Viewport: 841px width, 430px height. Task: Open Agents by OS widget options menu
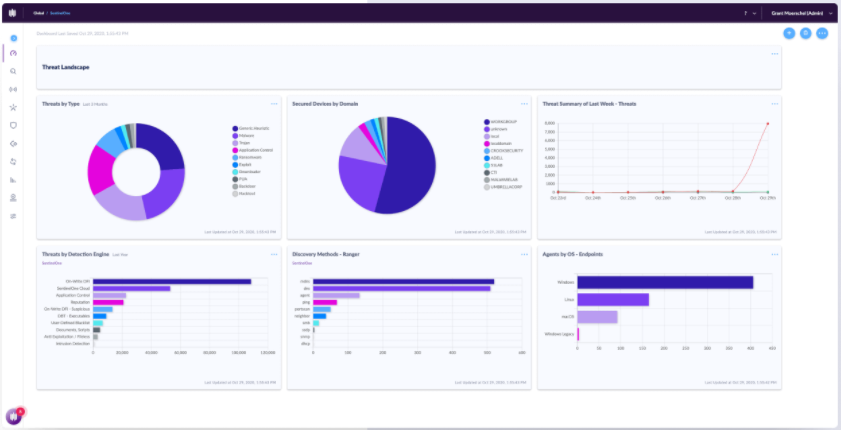[773, 254]
